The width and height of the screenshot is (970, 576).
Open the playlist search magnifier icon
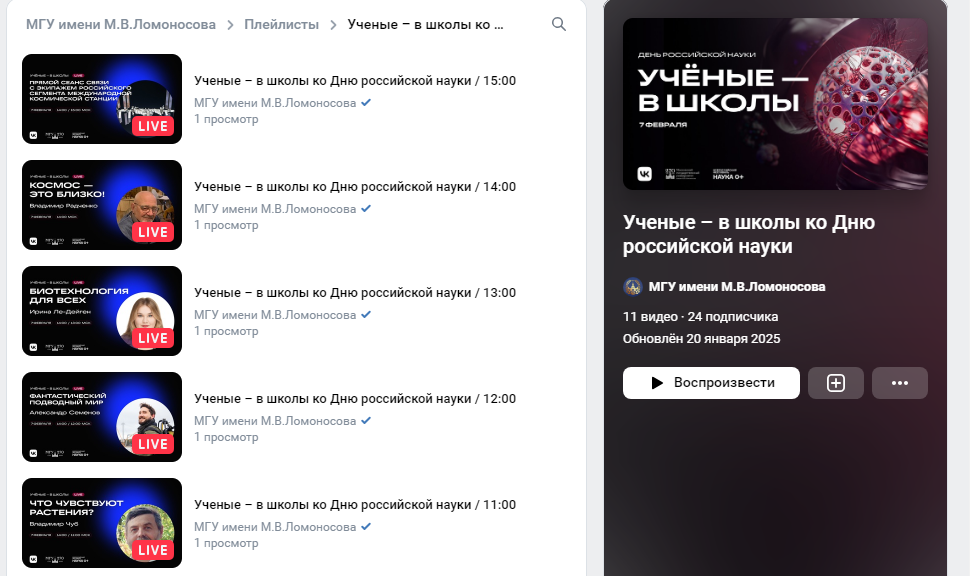[559, 24]
